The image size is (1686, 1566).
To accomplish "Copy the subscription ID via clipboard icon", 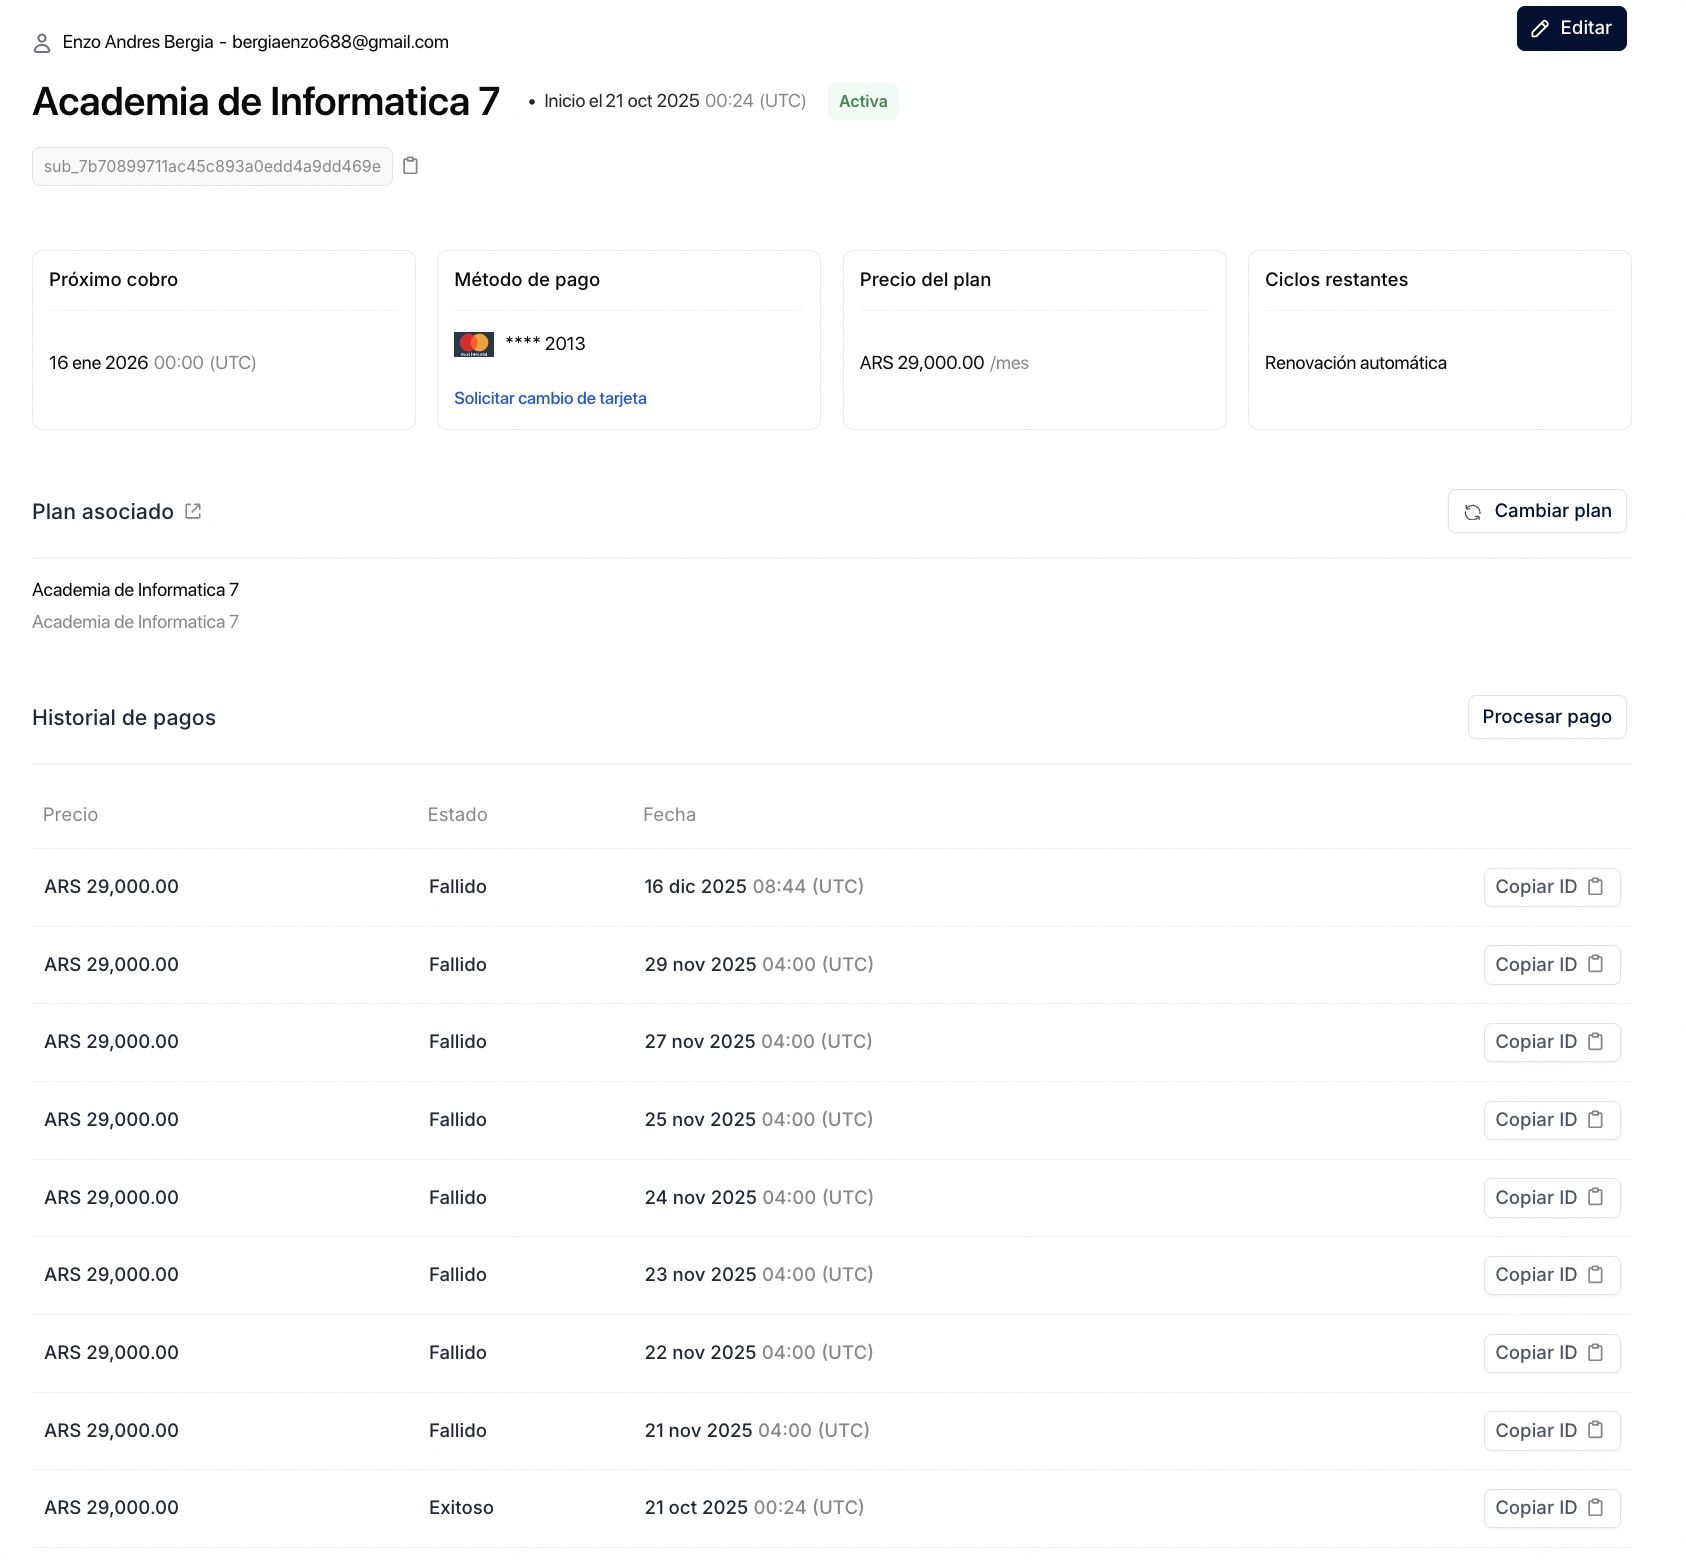I will [x=410, y=166].
